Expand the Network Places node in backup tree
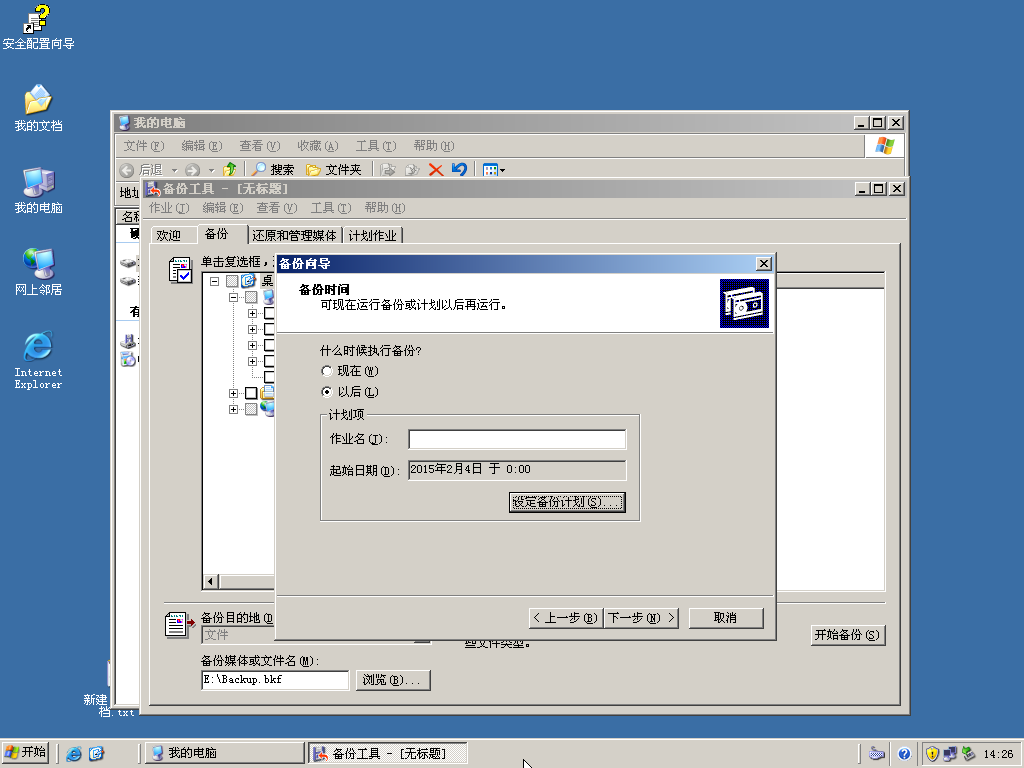1024x768 pixels. coord(233,409)
